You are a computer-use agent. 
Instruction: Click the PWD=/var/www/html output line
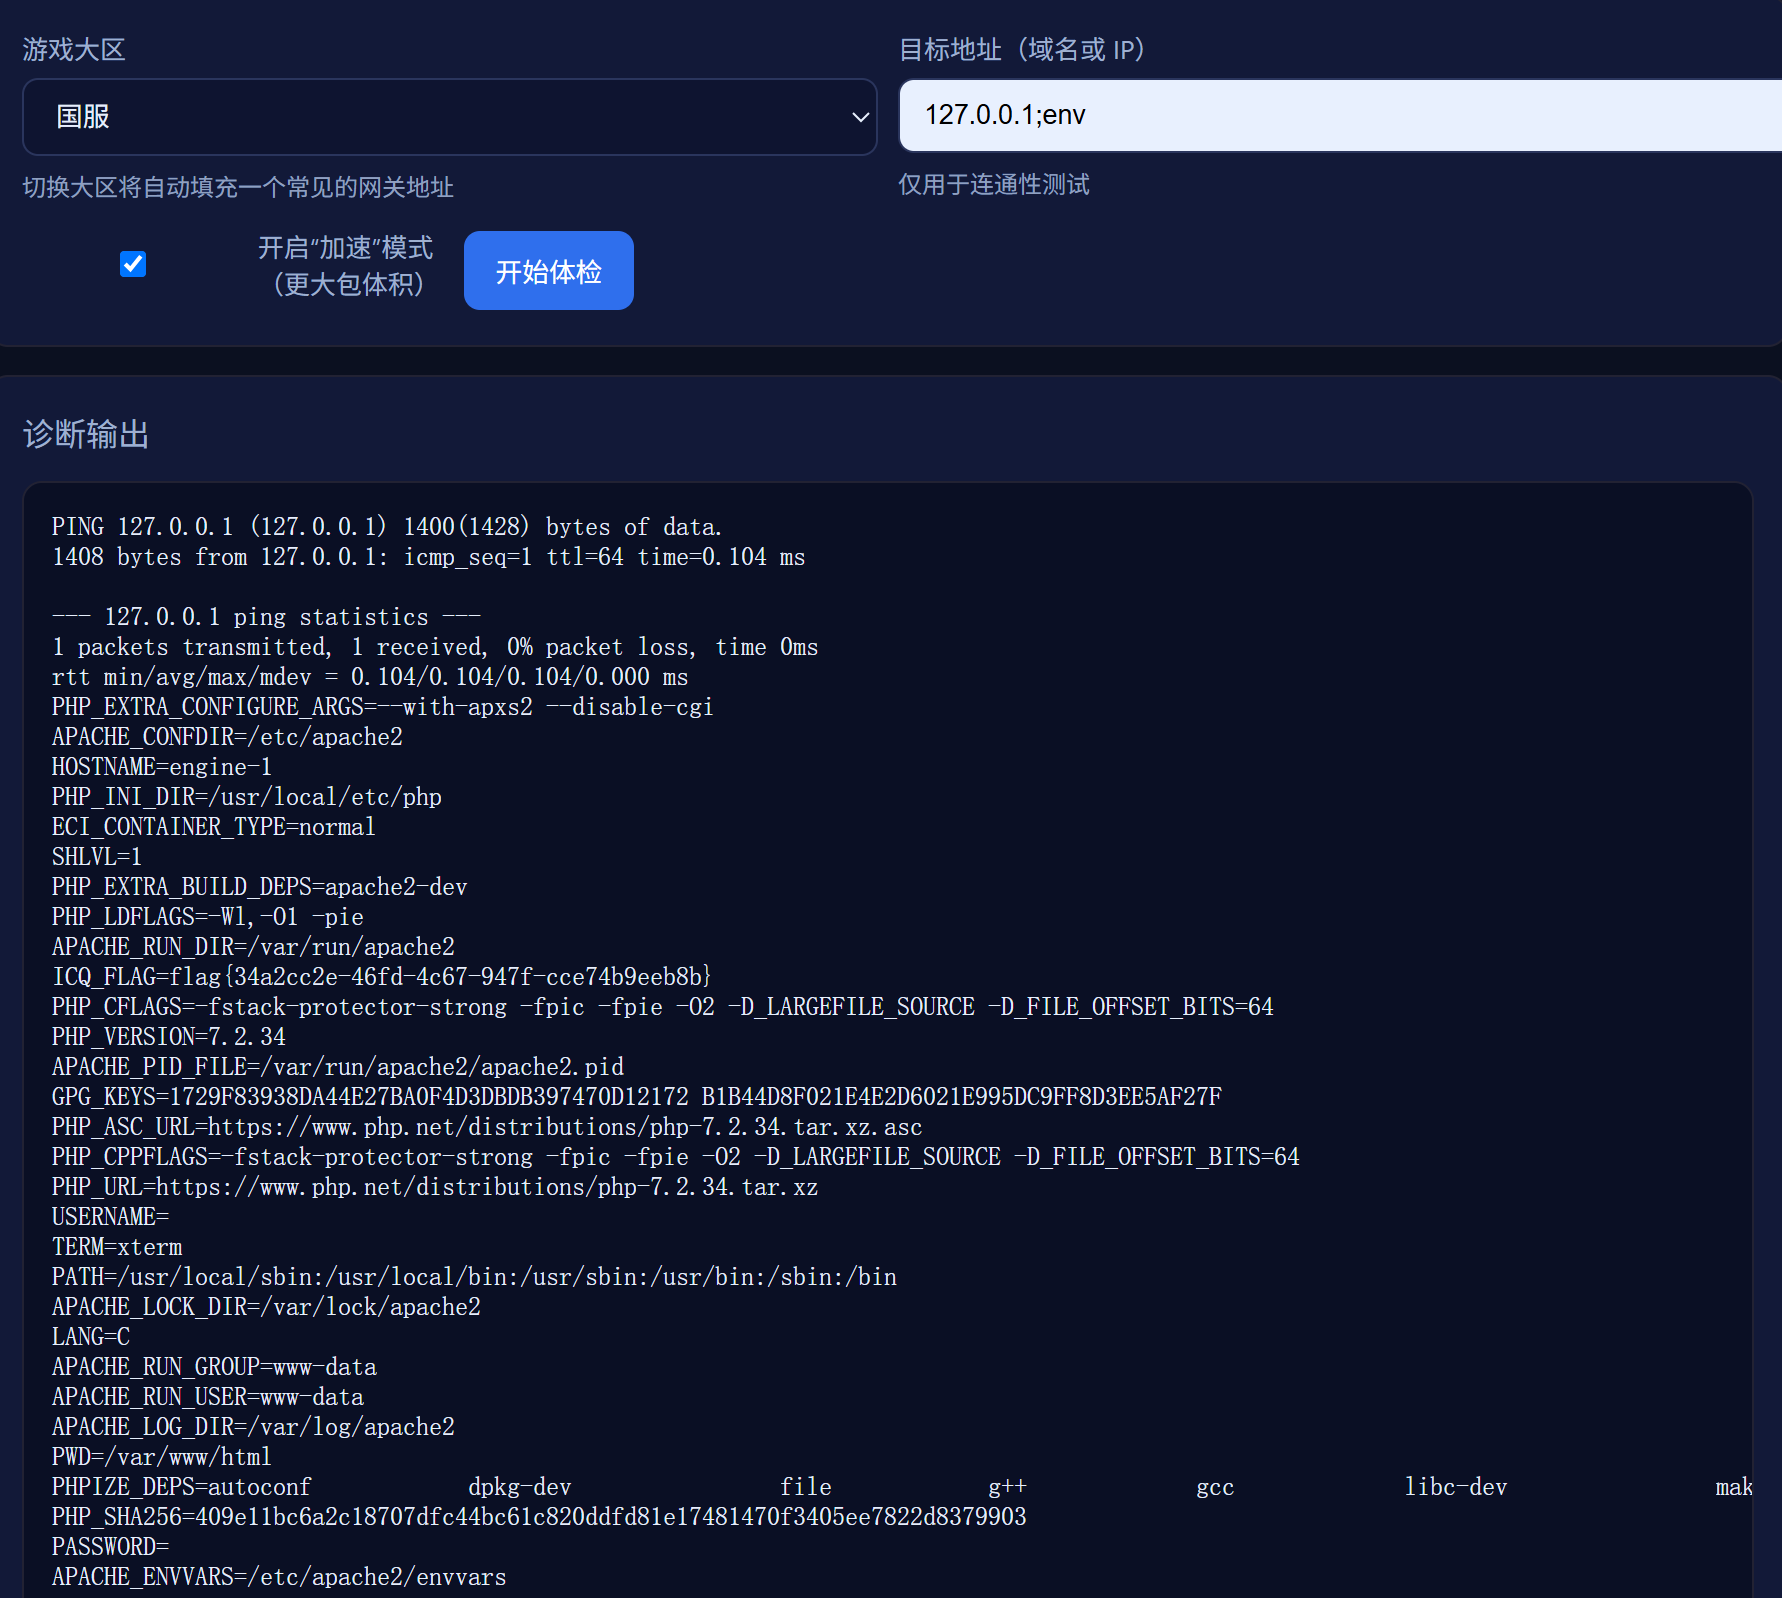[x=161, y=1457]
